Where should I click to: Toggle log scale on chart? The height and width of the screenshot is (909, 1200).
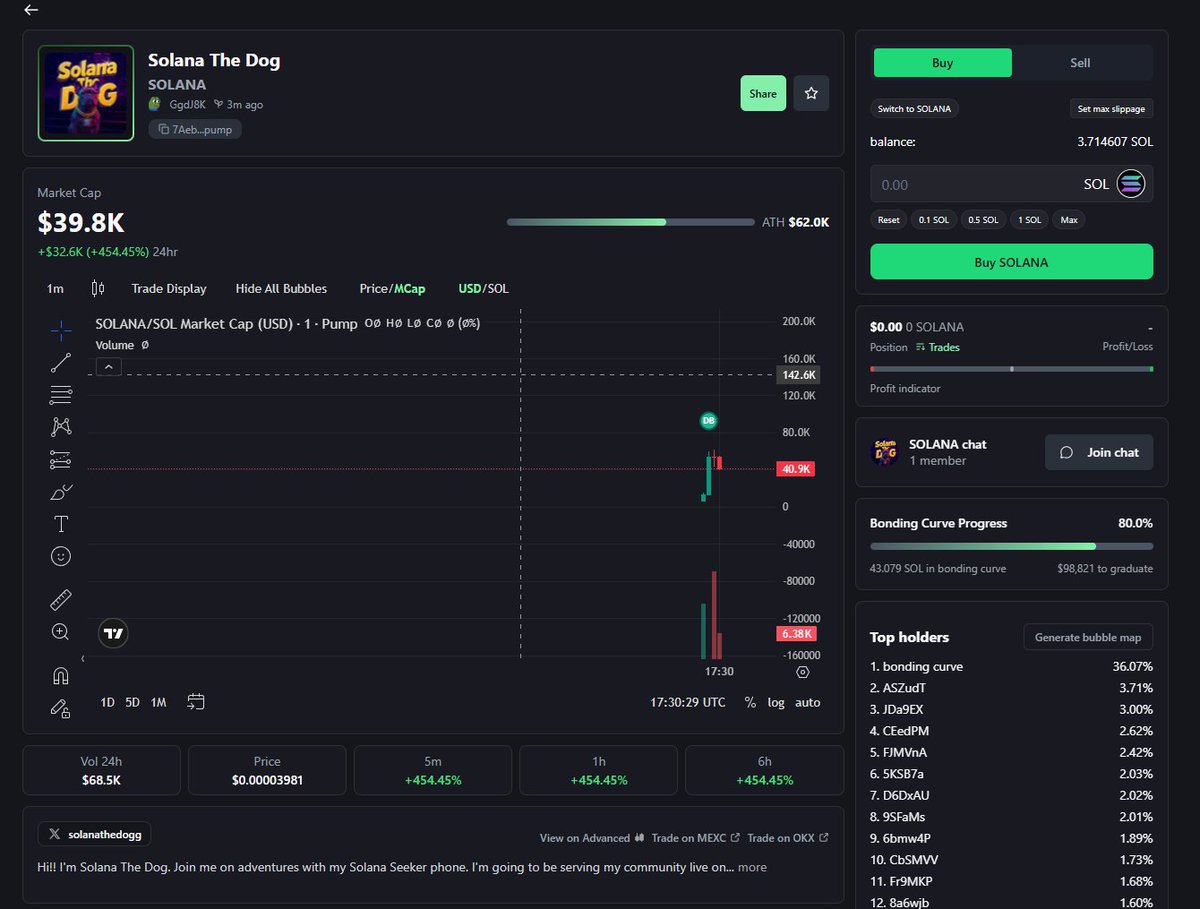click(776, 702)
